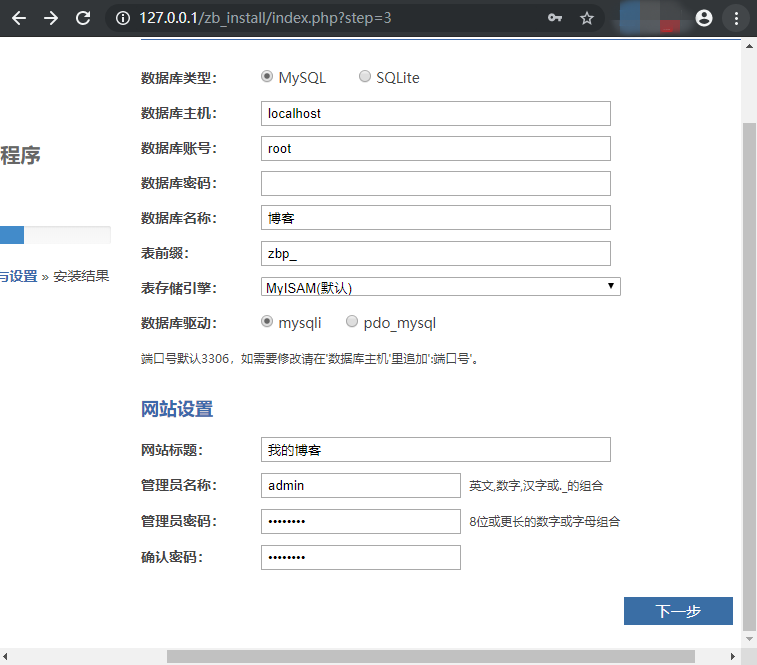Click vertical scrollbar up arrow
757x665 pixels.
[x=749, y=46]
